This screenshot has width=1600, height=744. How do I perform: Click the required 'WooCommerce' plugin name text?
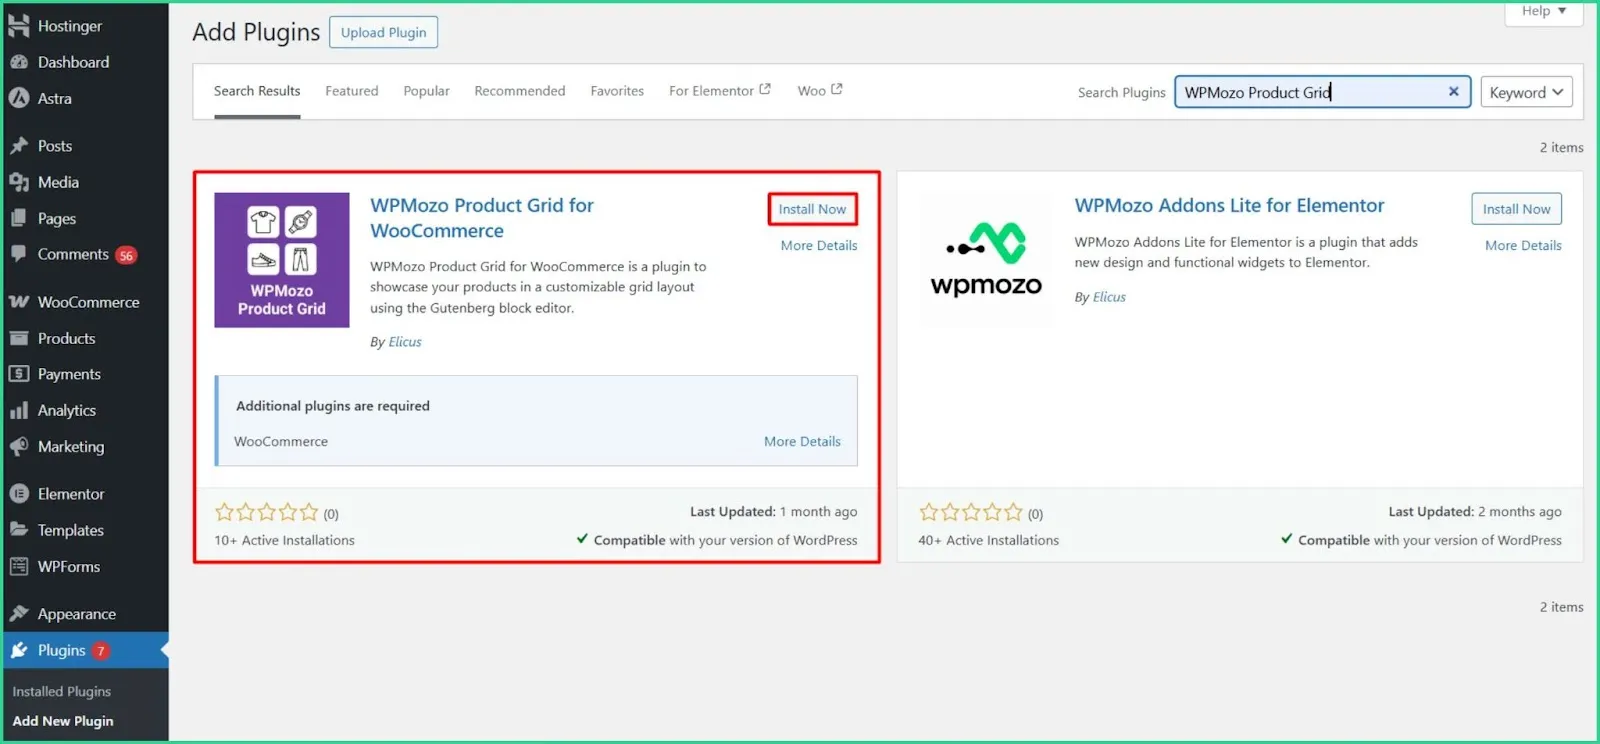click(x=281, y=441)
